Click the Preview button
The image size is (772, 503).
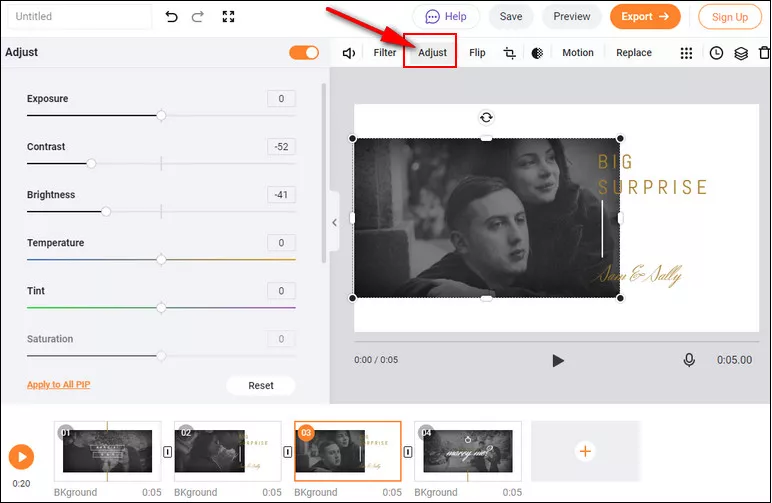[572, 16]
